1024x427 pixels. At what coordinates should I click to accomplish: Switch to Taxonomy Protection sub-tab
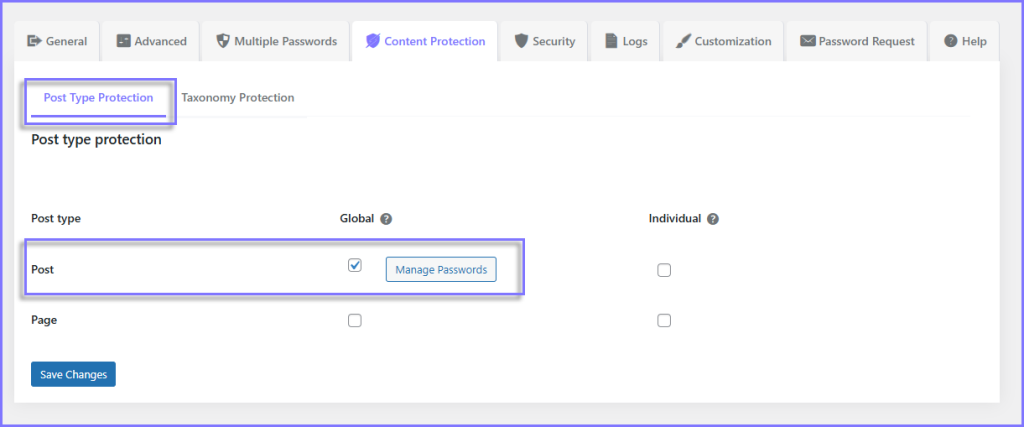coord(237,98)
